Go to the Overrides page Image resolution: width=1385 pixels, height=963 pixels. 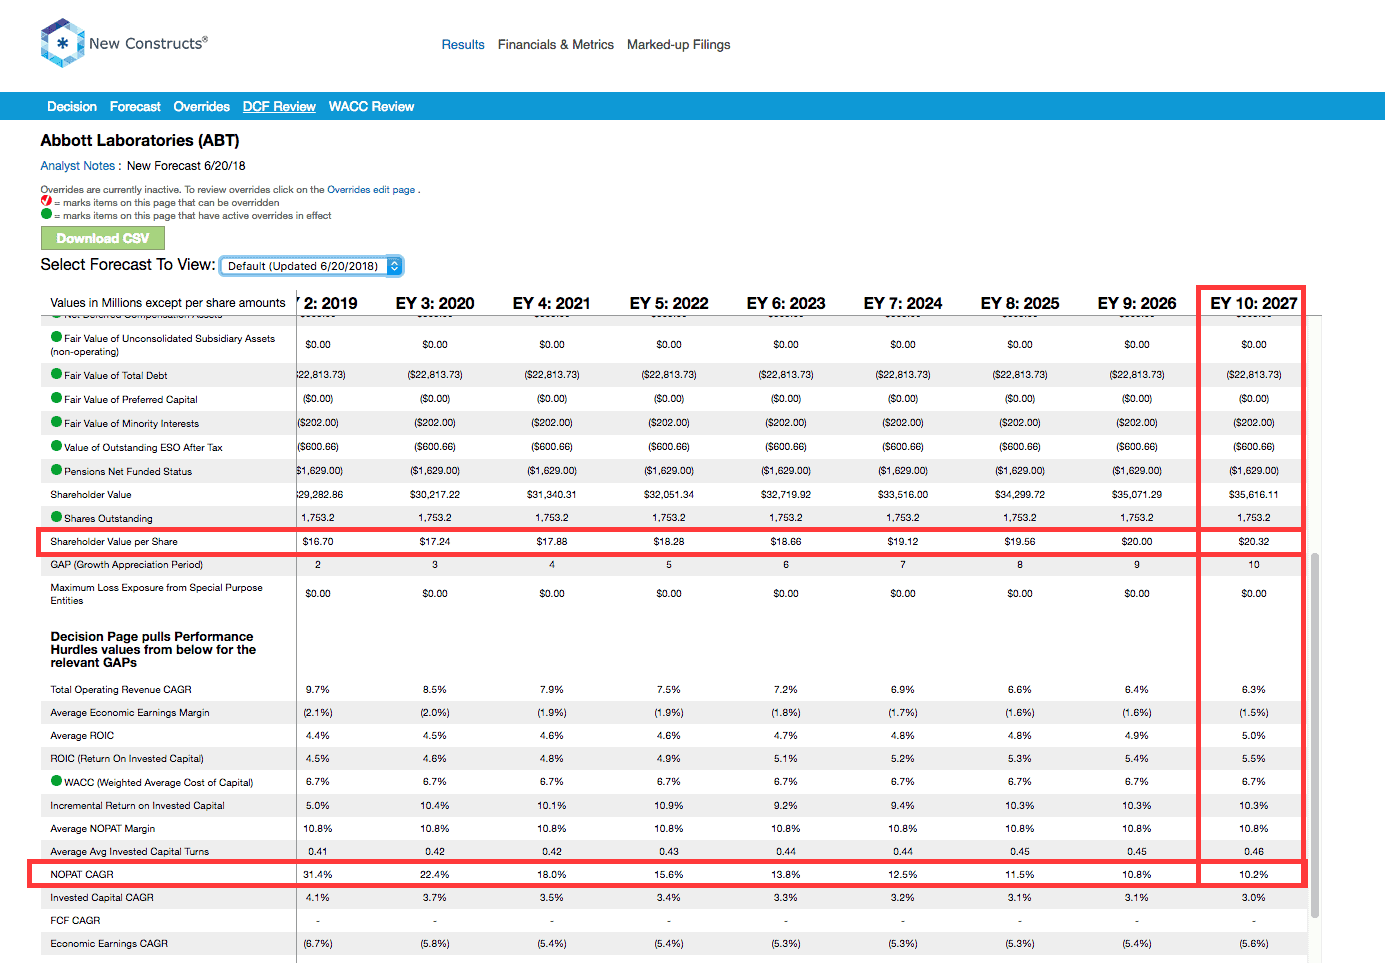click(201, 106)
